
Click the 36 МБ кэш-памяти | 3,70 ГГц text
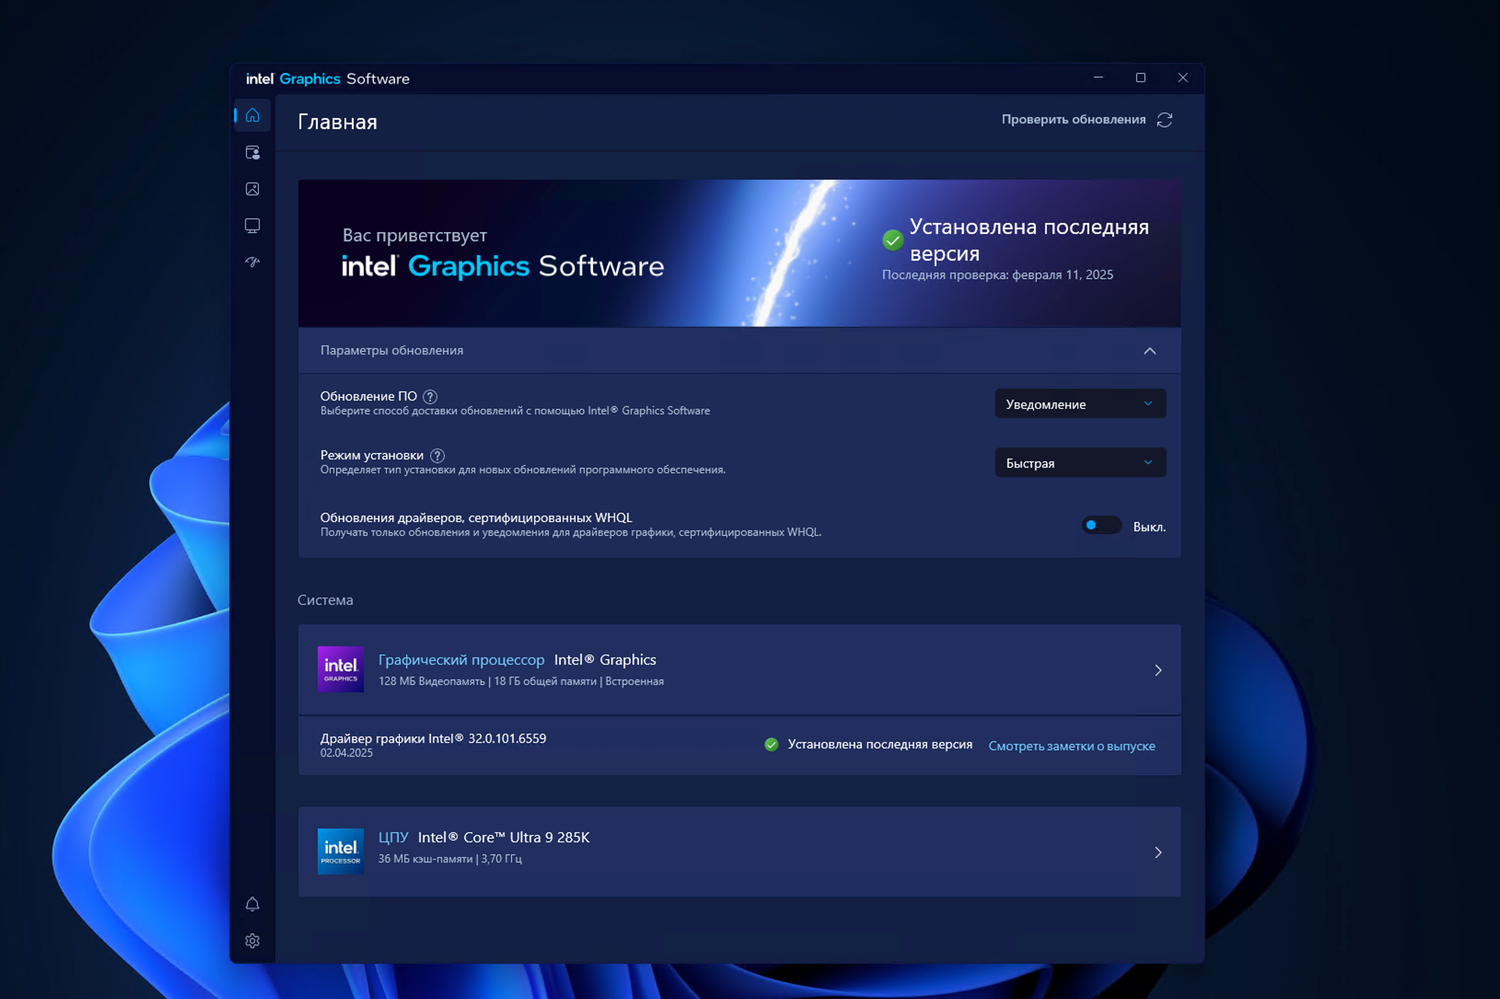coord(450,859)
